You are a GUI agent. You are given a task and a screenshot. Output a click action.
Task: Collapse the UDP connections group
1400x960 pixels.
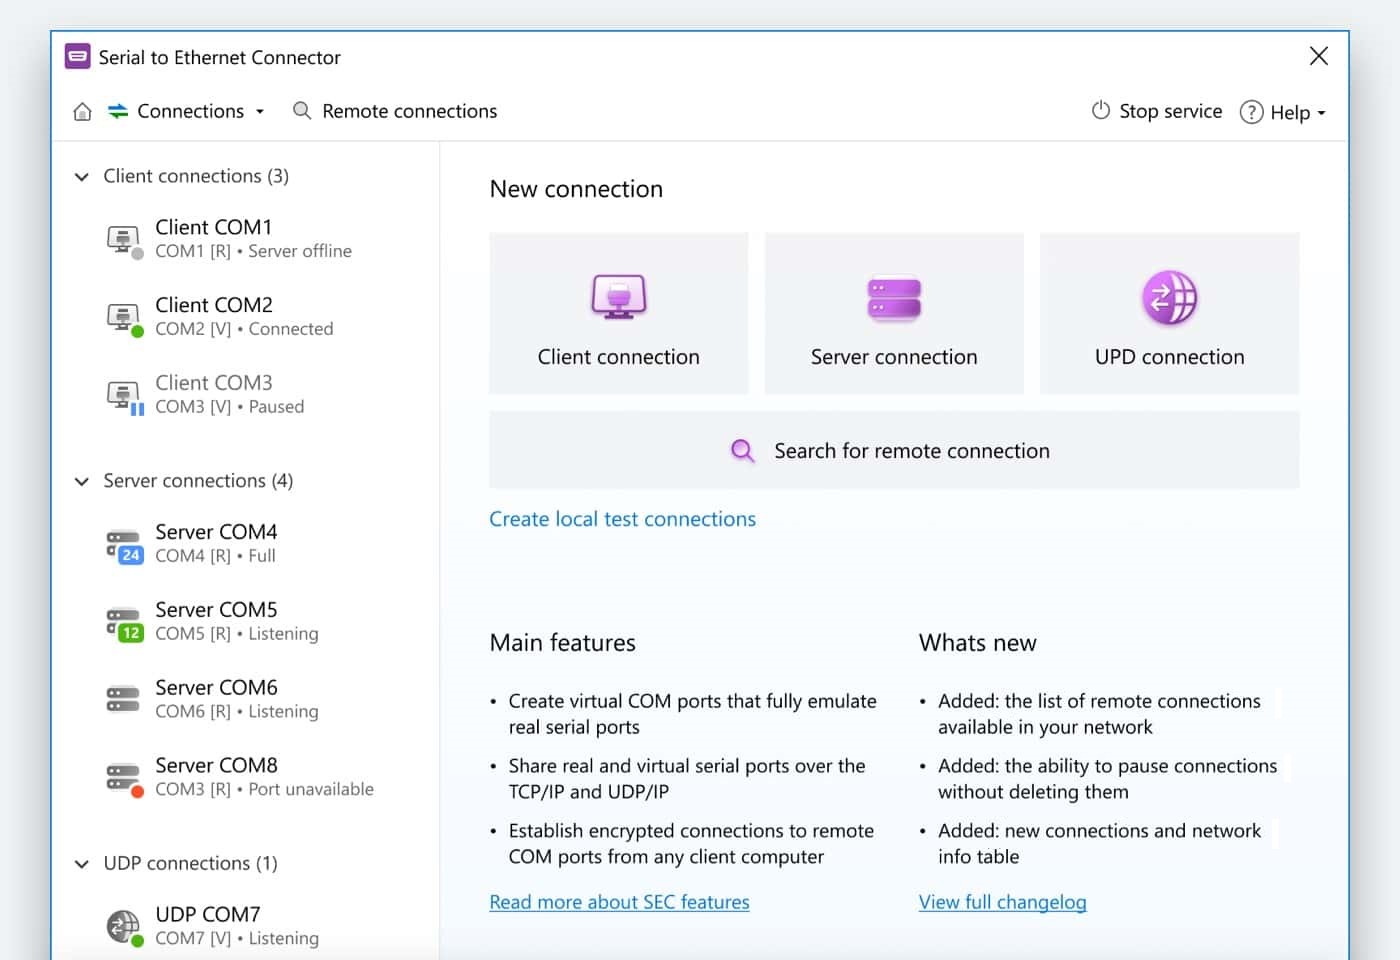[82, 864]
